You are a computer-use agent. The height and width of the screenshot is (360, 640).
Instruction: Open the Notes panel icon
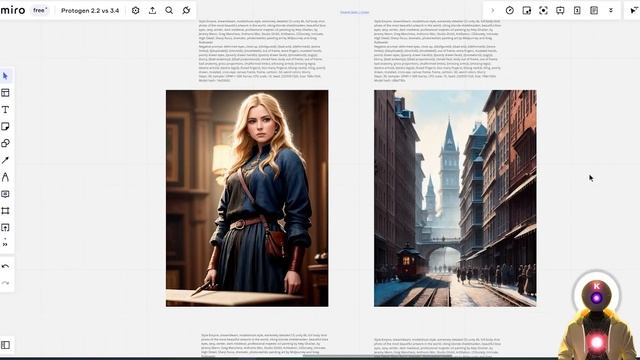(594, 11)
